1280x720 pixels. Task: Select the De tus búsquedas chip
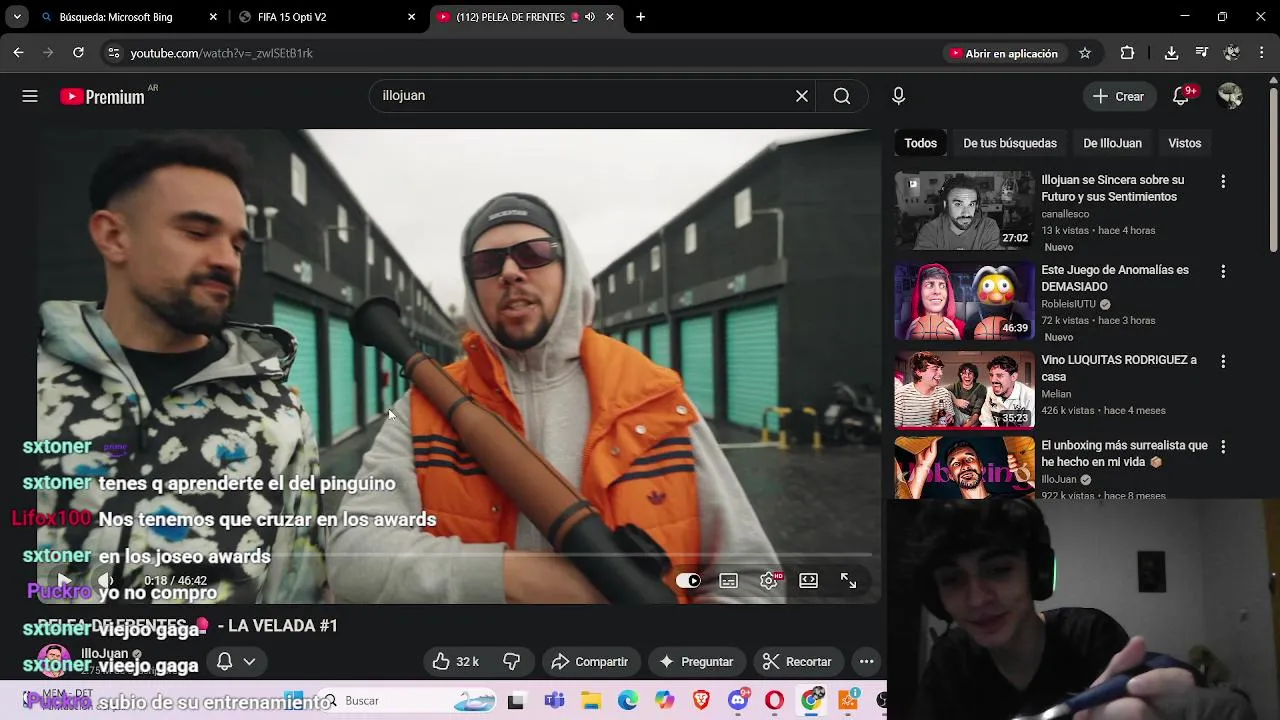(x=1010, y=143)
